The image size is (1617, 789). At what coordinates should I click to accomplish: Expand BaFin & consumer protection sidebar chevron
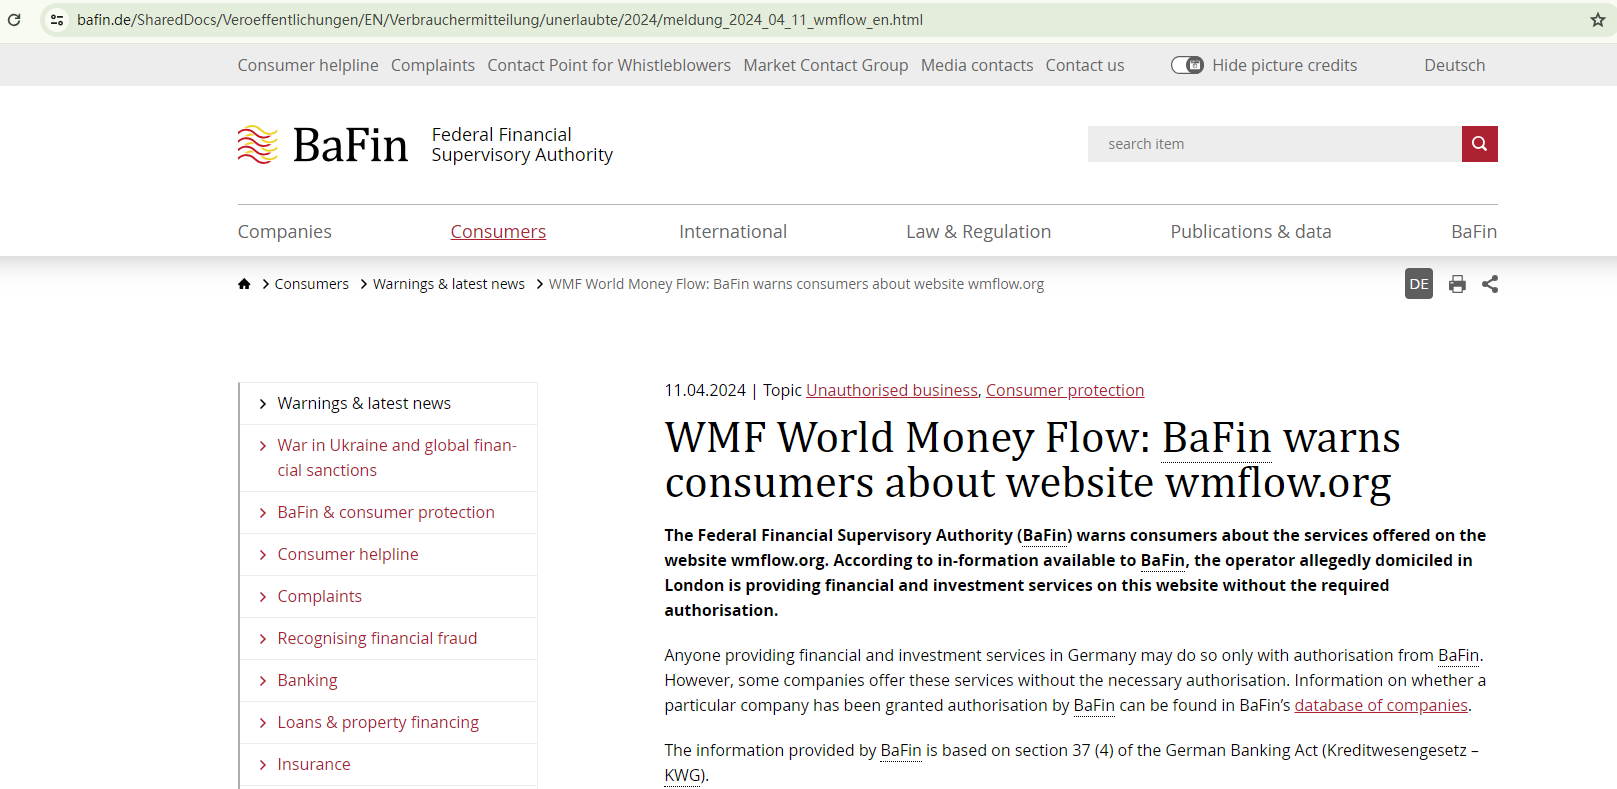263,513
